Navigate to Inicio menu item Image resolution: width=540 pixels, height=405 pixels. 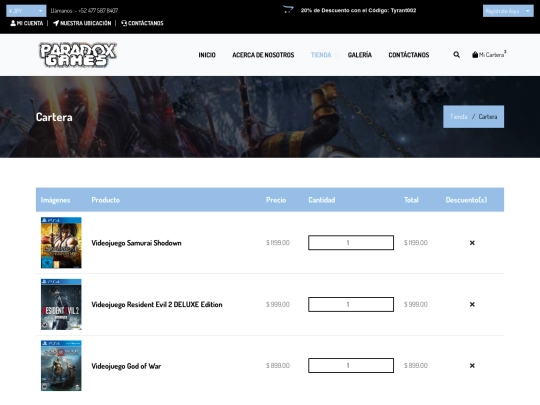[207, 55]
